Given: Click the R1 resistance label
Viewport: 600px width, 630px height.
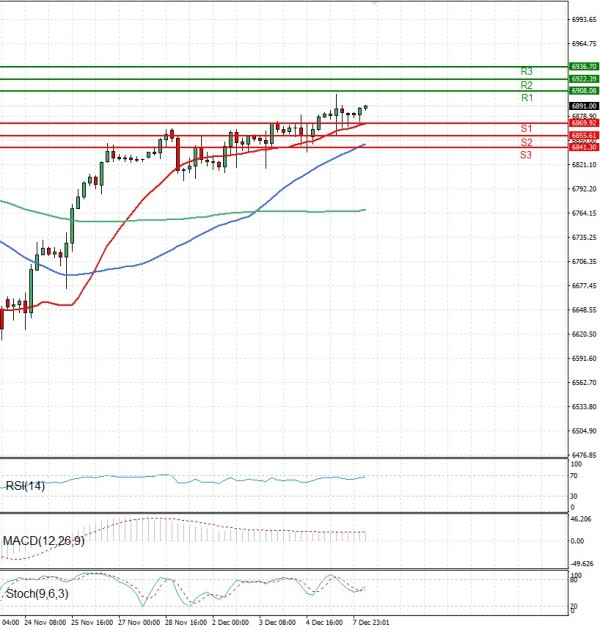Looking at the screenshot, I should click(x=526, y=99).
